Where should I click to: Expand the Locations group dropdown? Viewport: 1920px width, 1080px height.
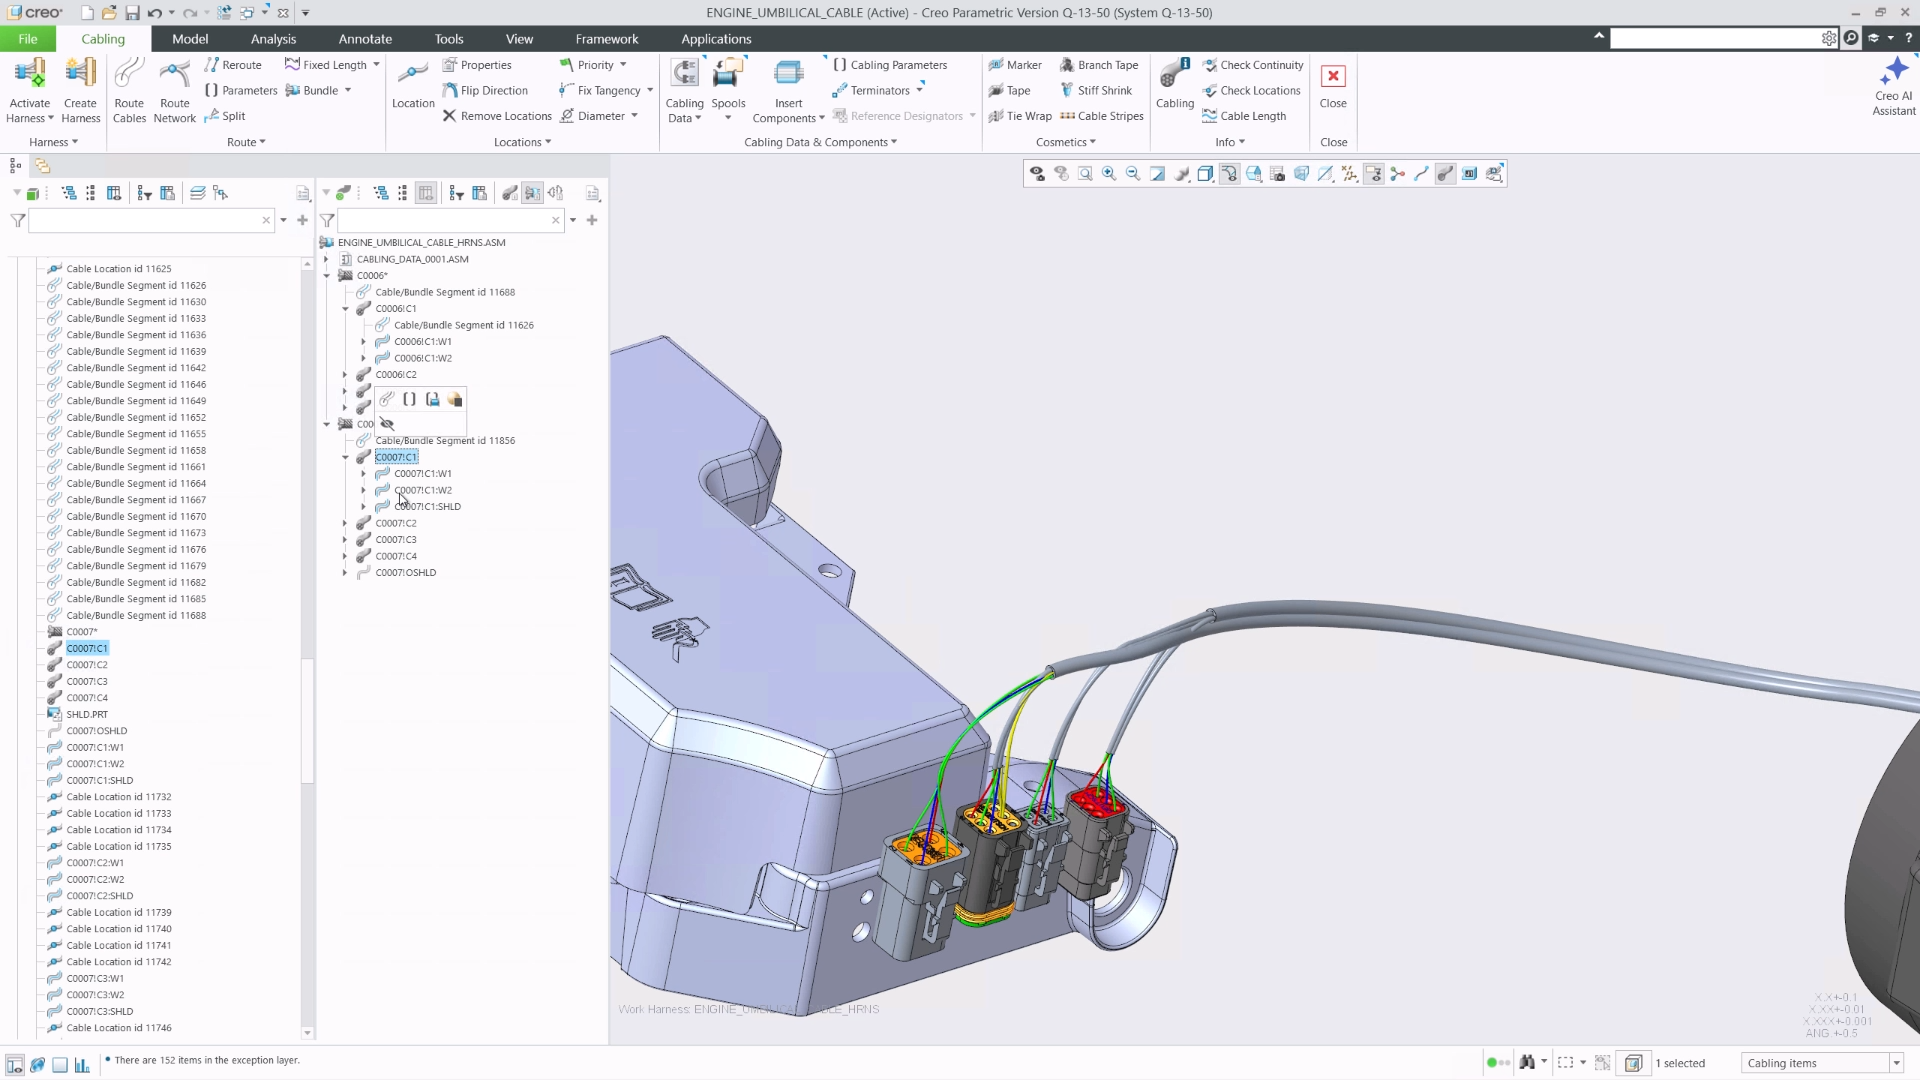tap(522, 142)
